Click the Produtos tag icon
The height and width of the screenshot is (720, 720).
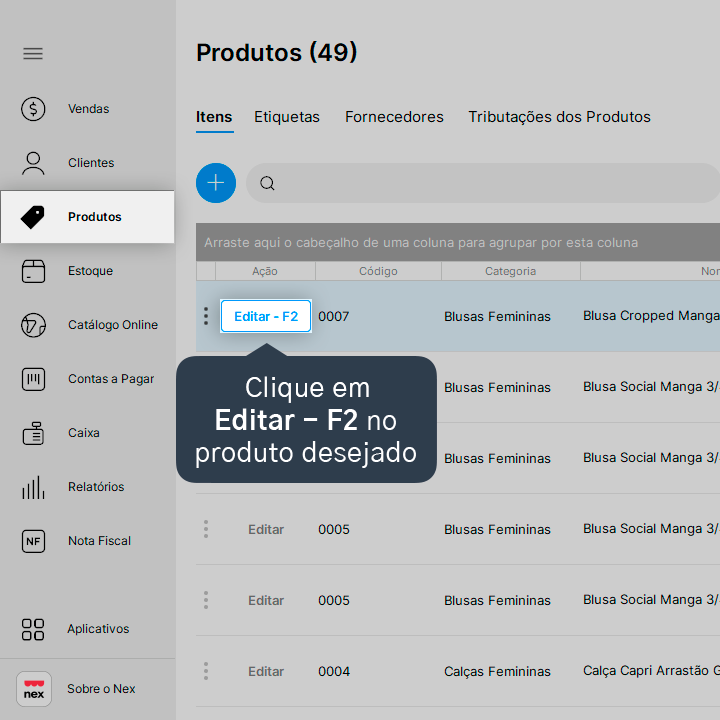33,217
